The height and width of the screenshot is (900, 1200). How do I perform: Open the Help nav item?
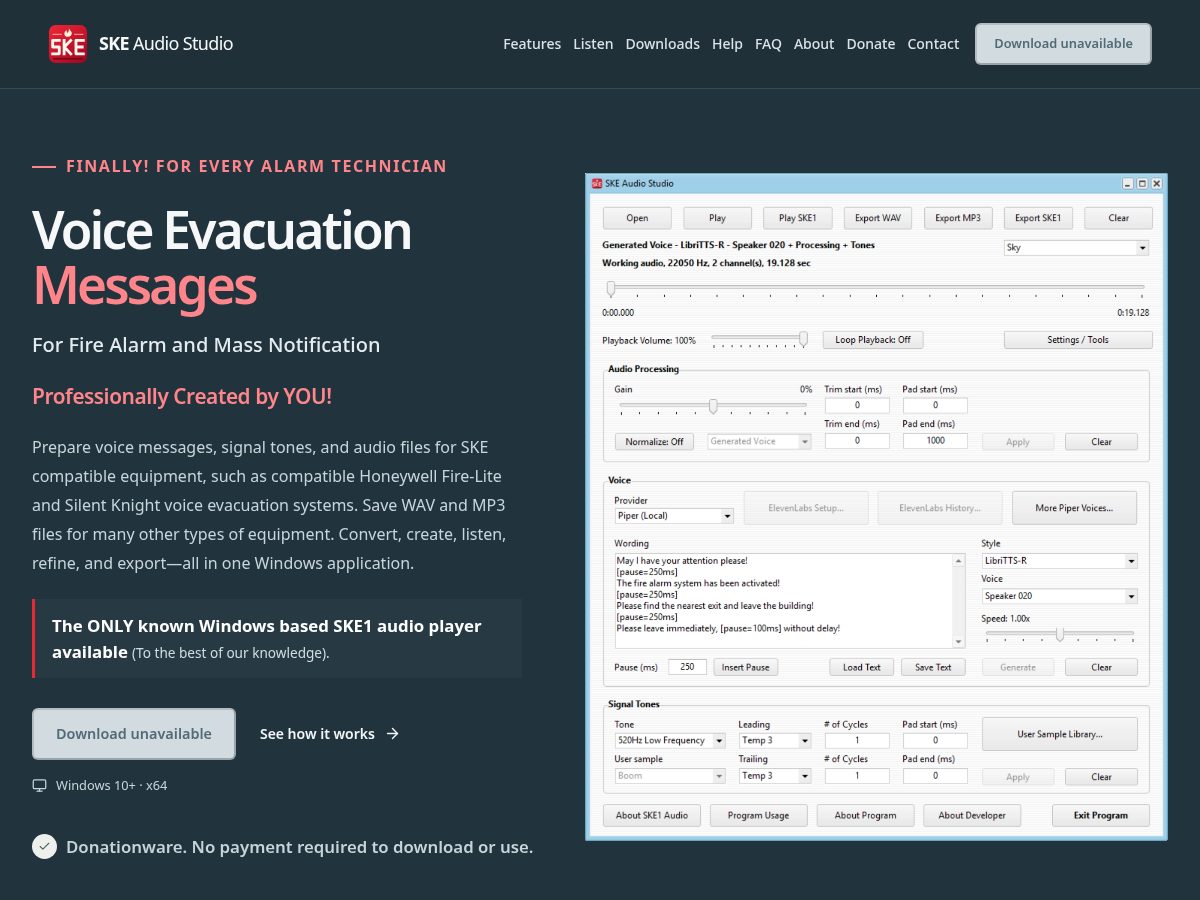pyautogui.click(x=727, y=44)
